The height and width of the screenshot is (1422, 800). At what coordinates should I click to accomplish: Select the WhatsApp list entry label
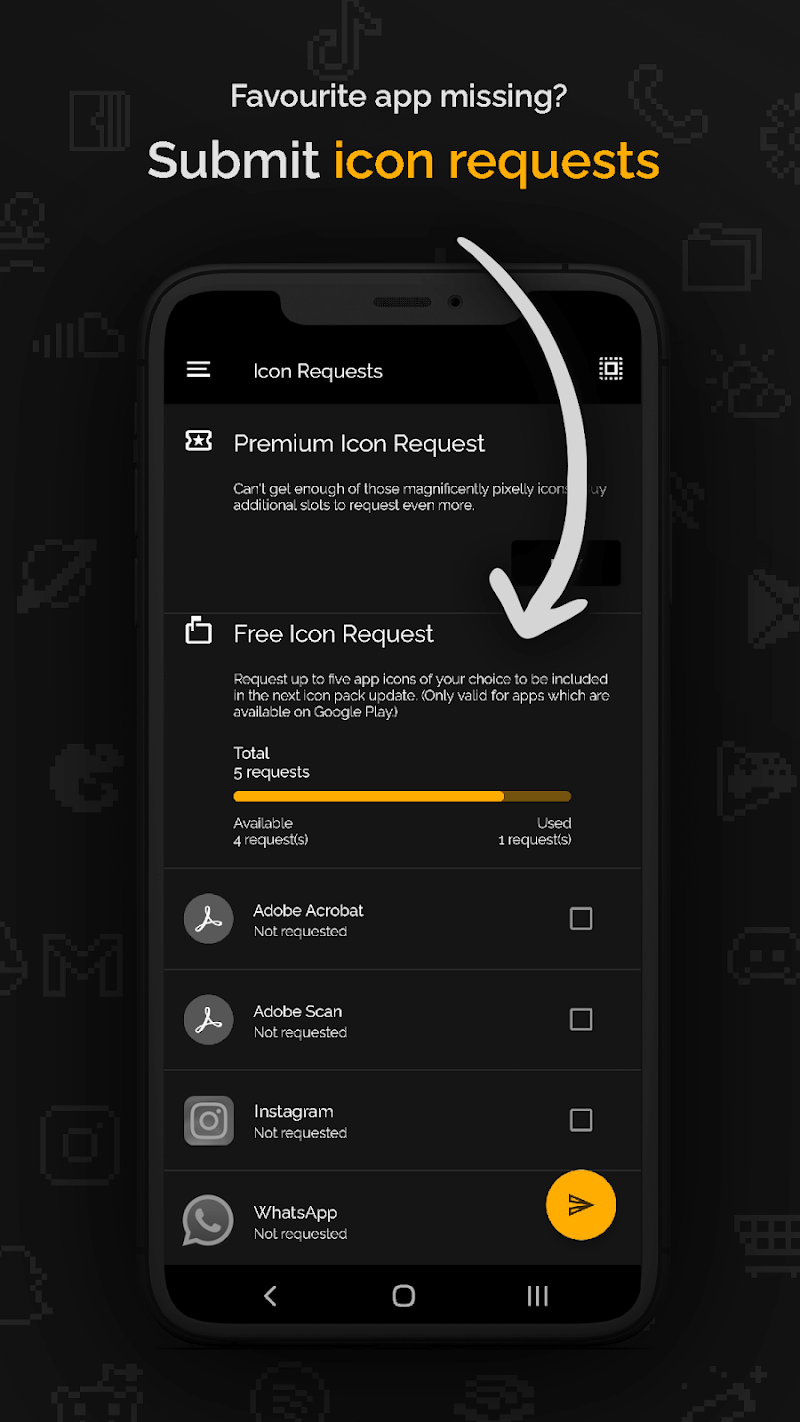(295, 1213)
